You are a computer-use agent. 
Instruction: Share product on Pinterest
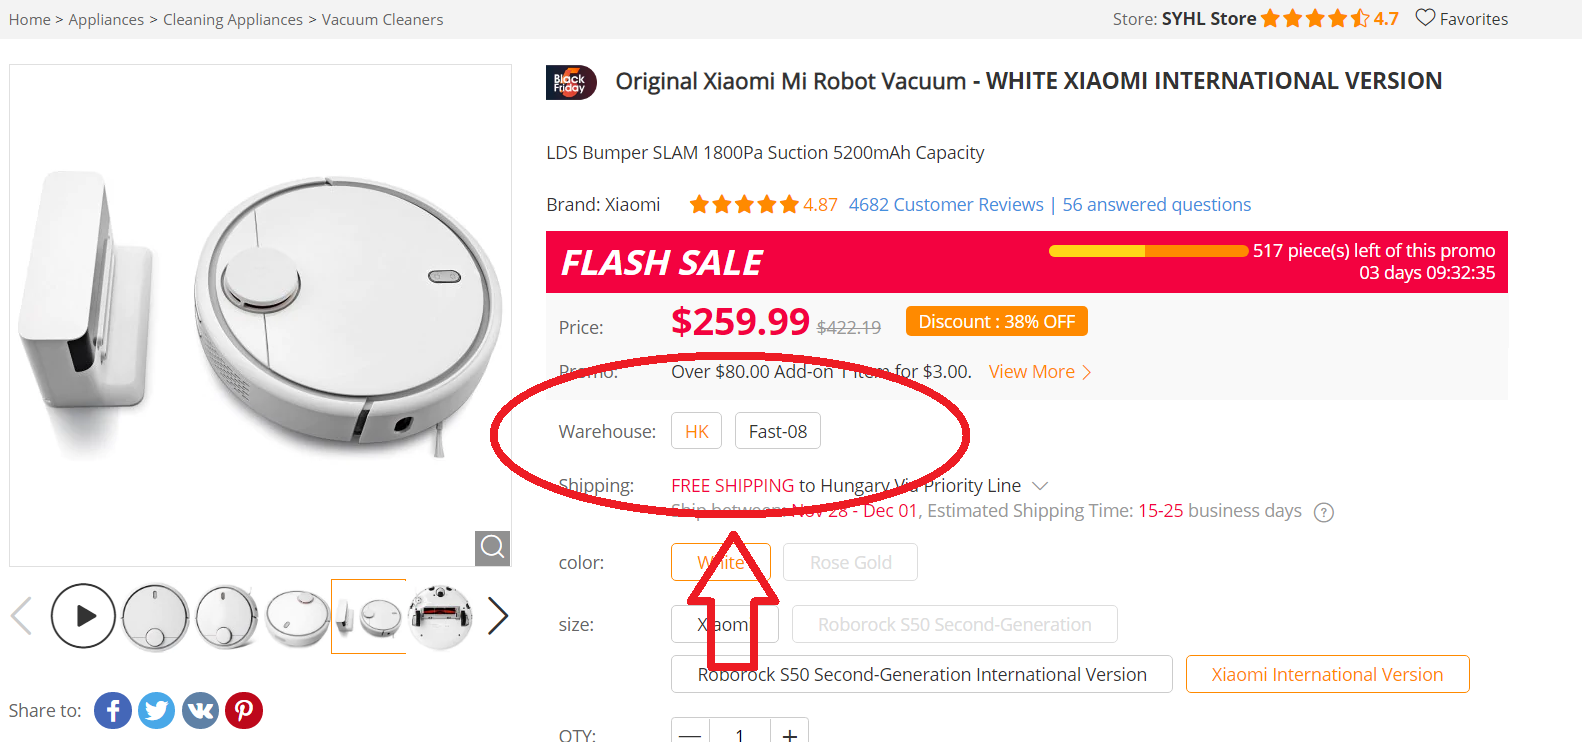point(244,711)
